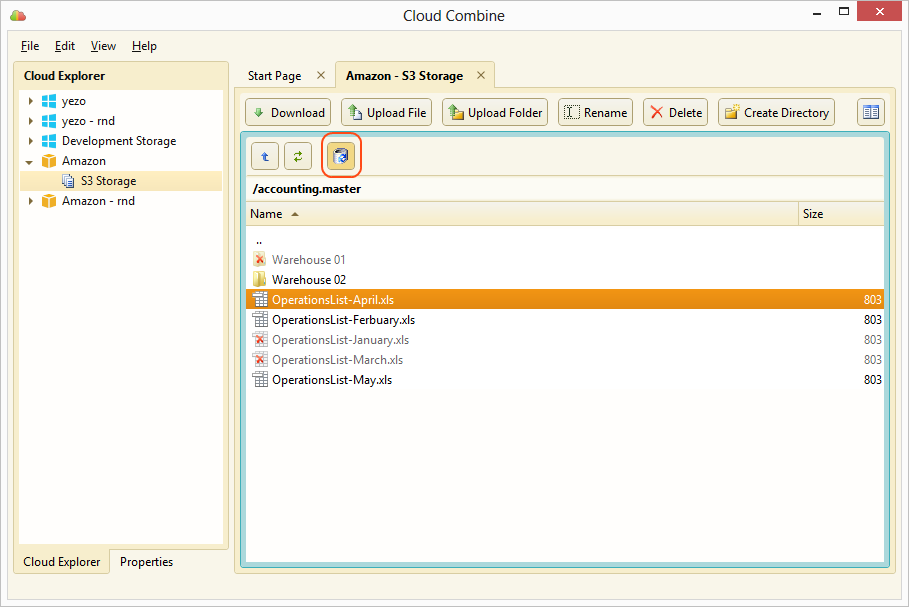Click the OperationsList-May.xls spreadsheet icon
The width and height of the screenshot is (909, 607).
point(260,380)
